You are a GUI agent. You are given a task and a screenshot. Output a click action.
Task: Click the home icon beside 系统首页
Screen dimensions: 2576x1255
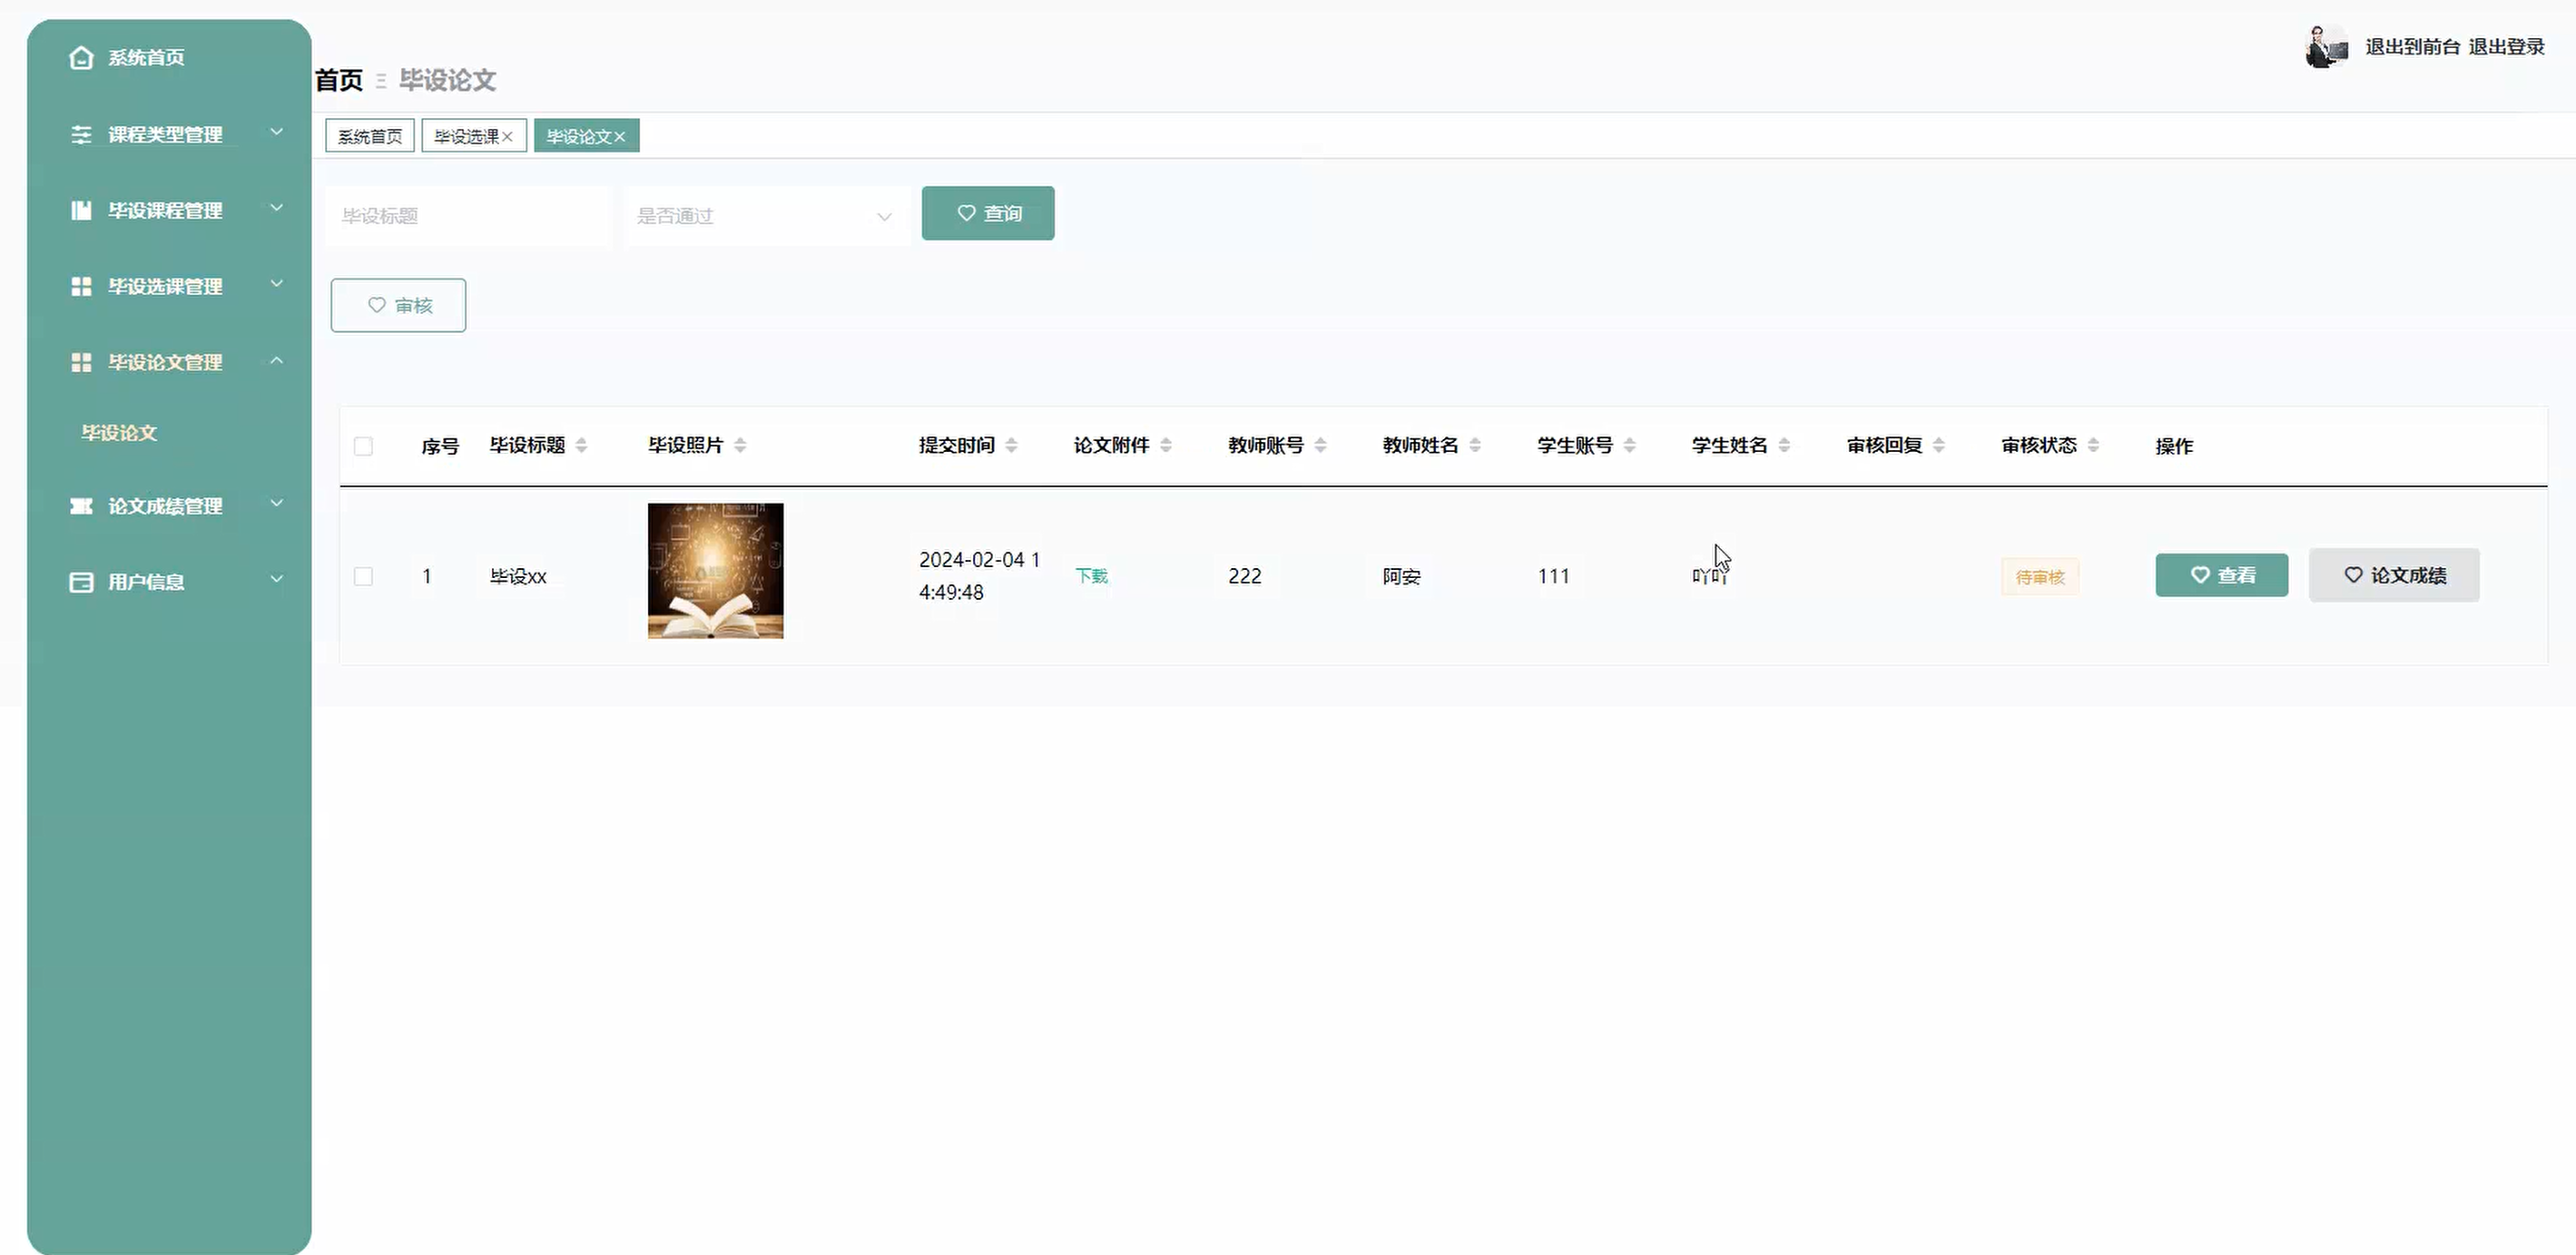coord(81,58)
